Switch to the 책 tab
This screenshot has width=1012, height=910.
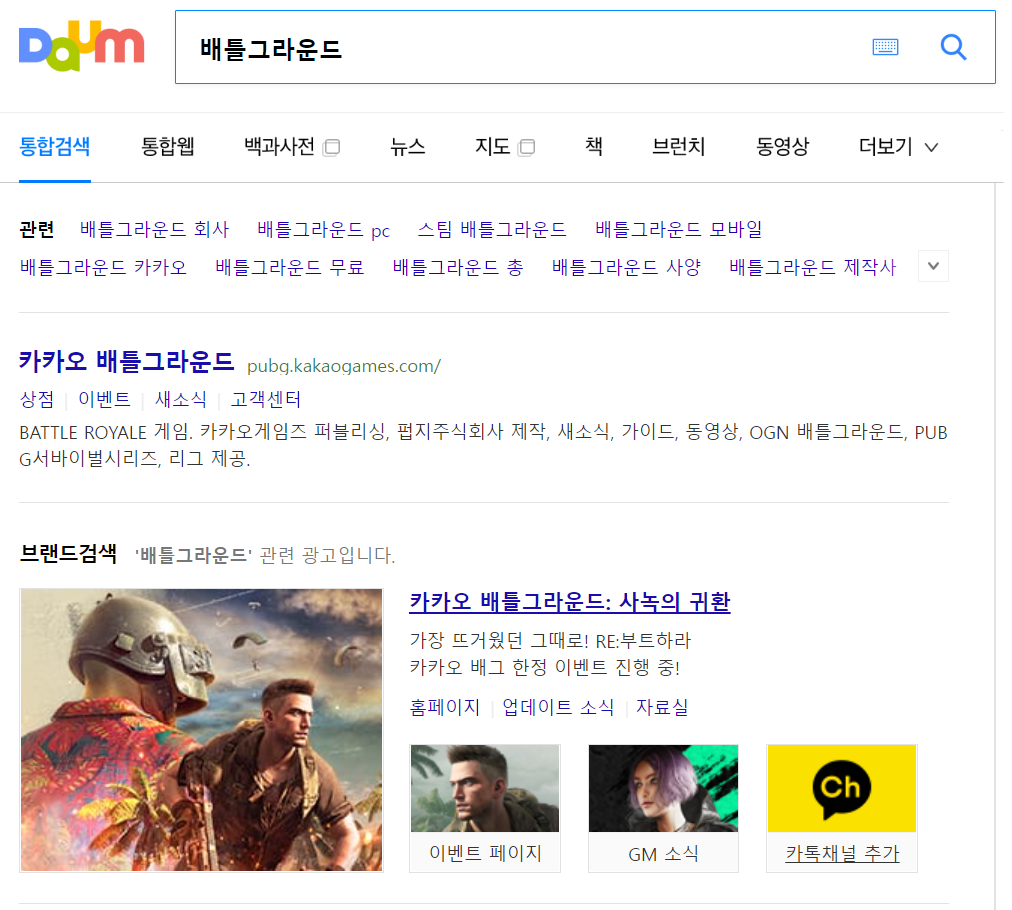tap(594, 147)
